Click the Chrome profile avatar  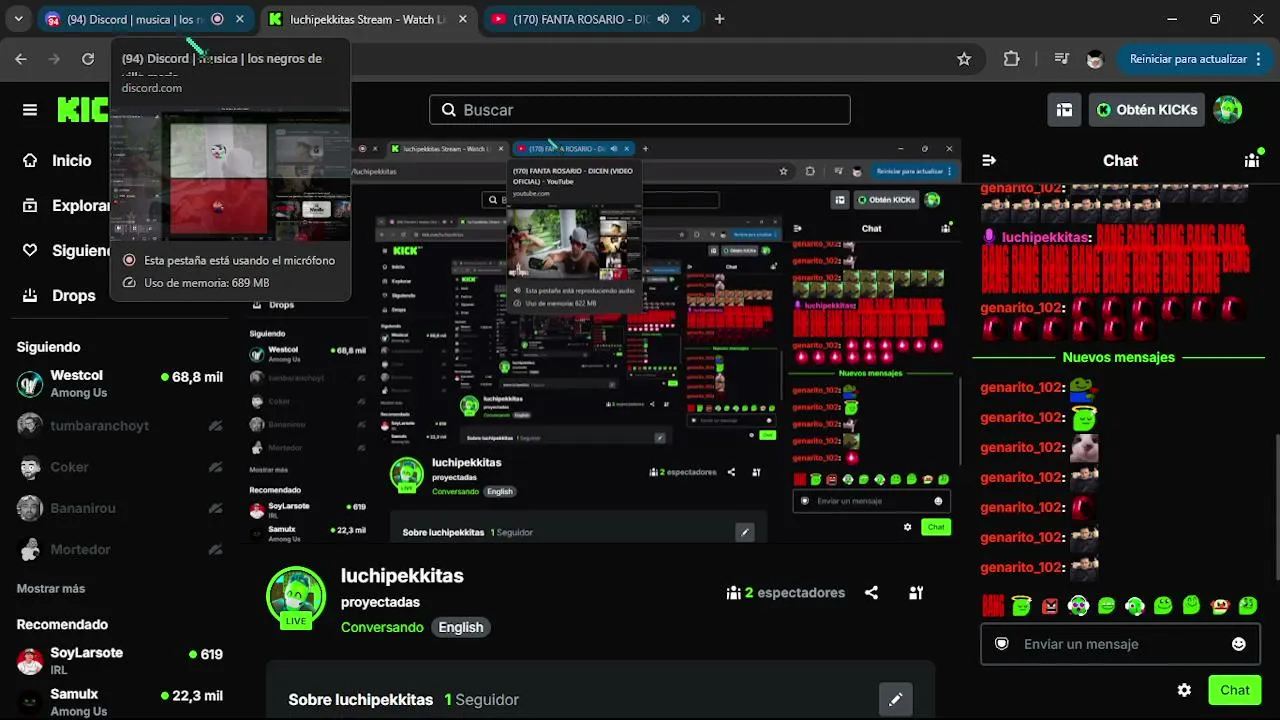tap(1095, 59)
